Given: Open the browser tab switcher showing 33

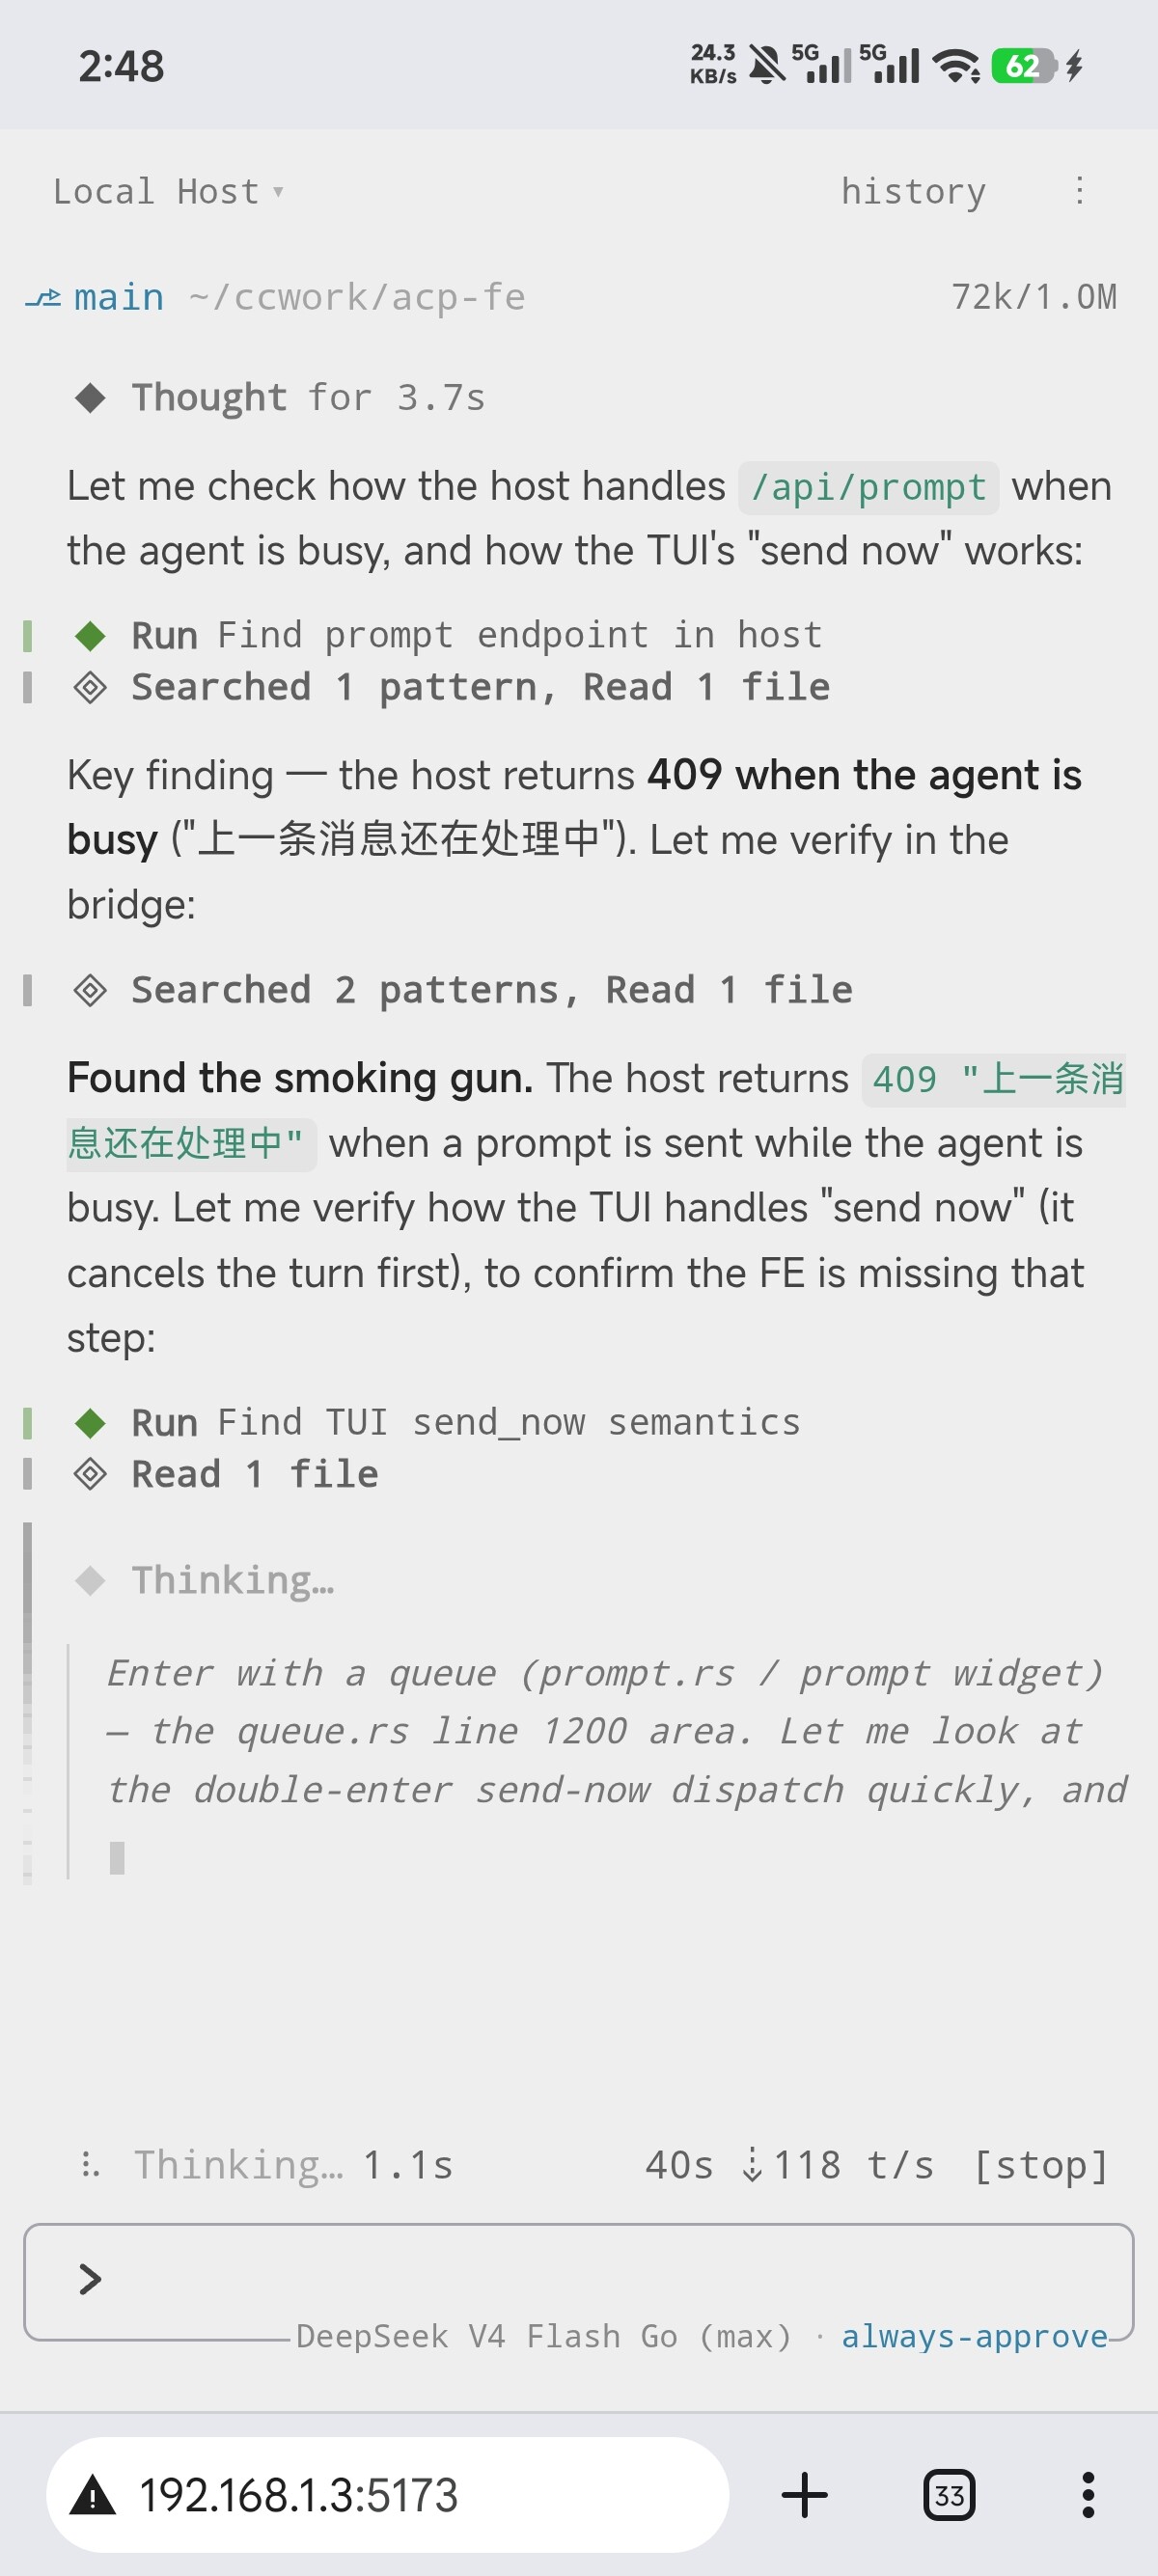Looking at the screenshot, I should (x=948, y=2494).
